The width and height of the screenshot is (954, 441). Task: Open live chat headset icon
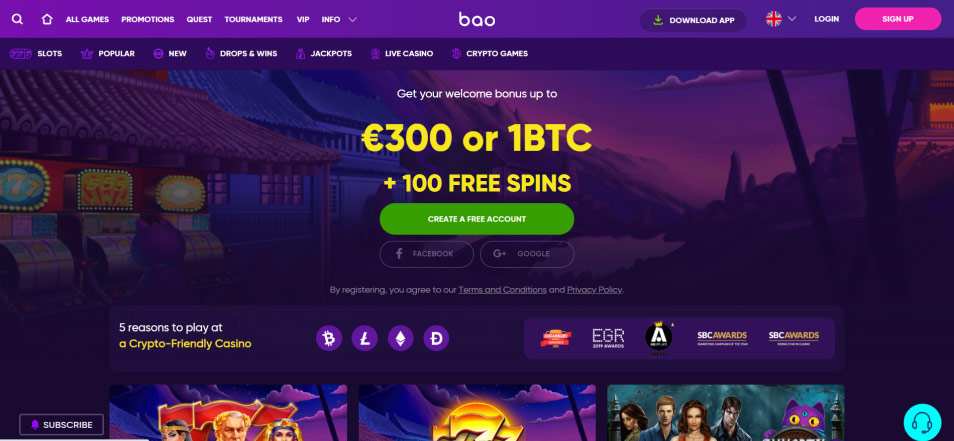(922, 421)
